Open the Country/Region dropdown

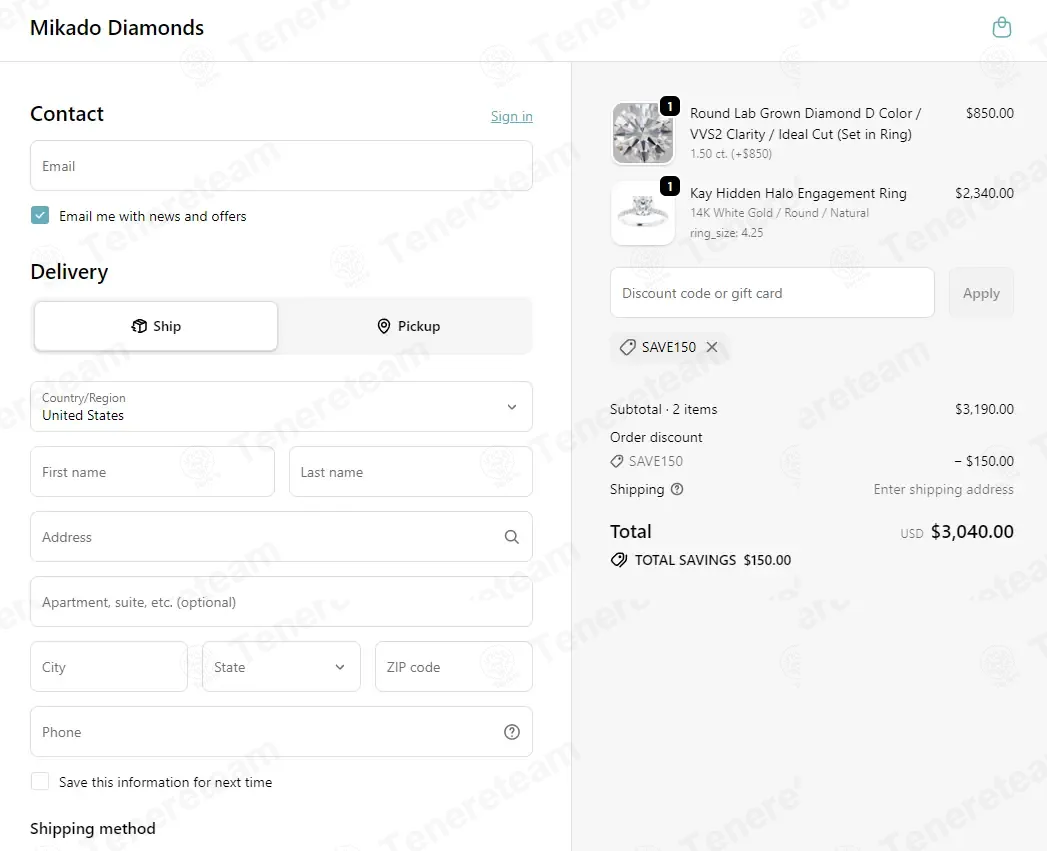(281, 407)
